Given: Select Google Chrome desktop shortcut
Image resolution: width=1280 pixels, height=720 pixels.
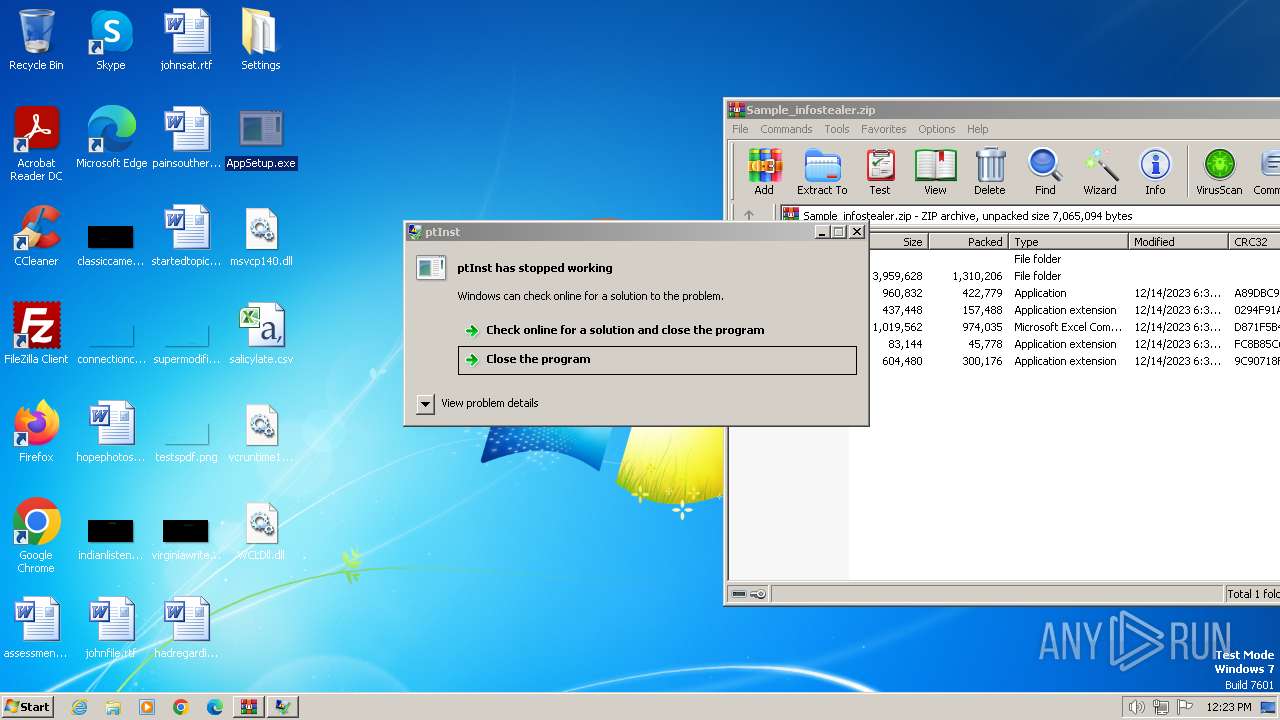Looking at the screenshot, I should click(x=36, y=536).
